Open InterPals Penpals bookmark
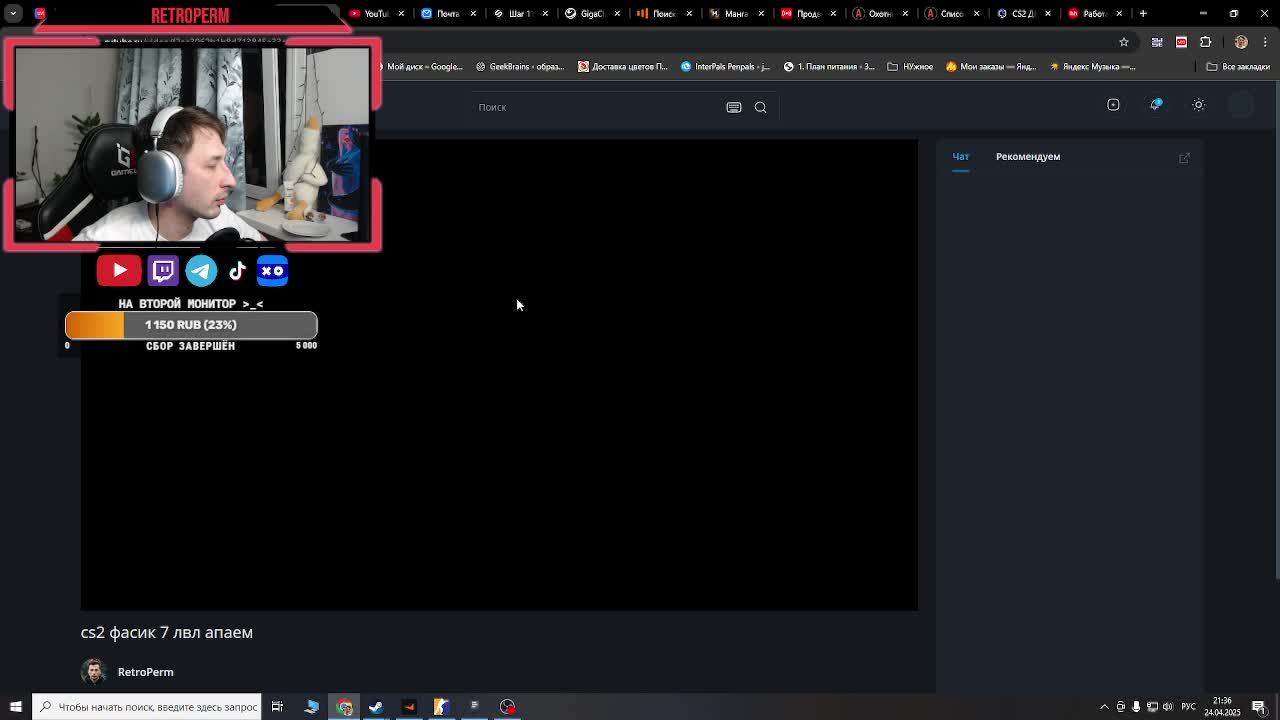The image size is (1280, 720). 725,67
